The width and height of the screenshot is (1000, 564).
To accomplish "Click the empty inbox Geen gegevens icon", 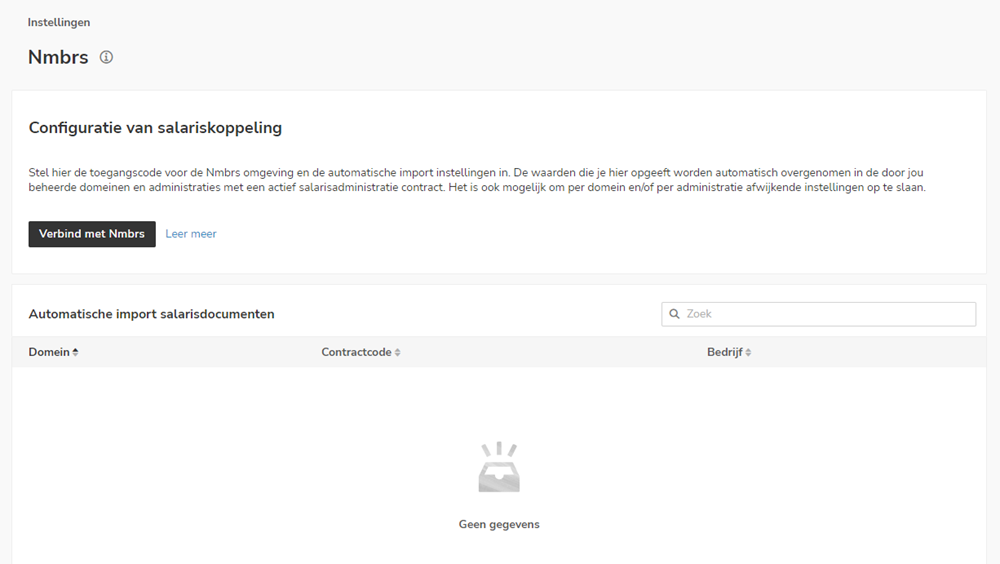I will [x=499, y=467].
